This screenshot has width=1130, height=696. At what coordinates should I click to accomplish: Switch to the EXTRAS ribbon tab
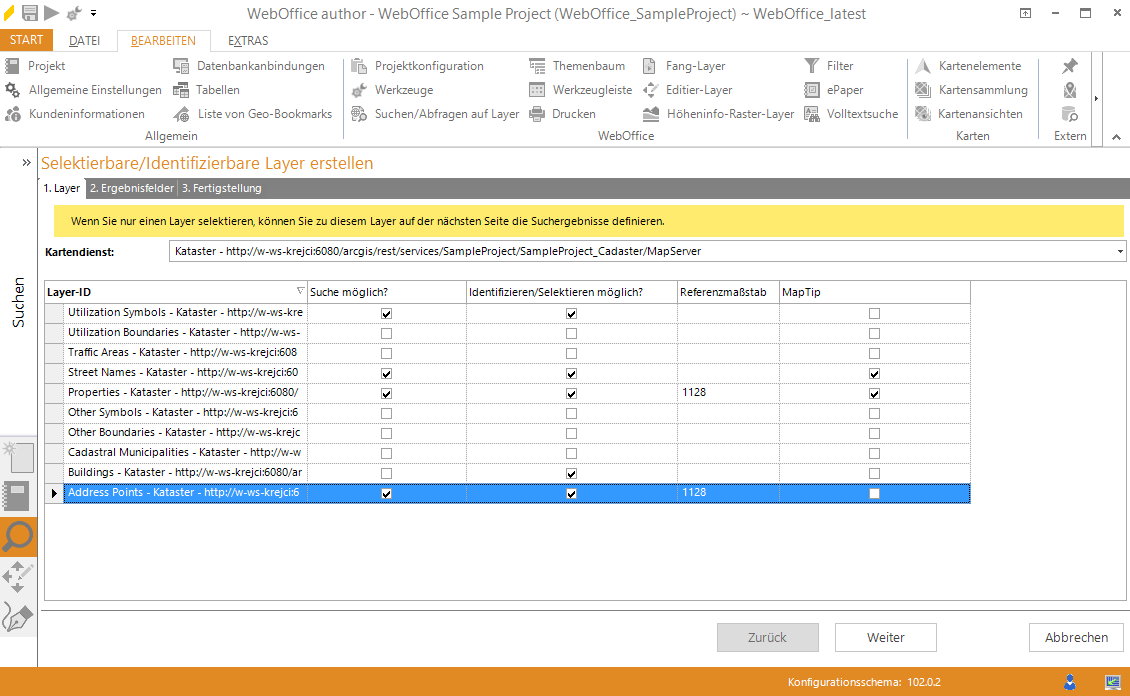point(248,41)
